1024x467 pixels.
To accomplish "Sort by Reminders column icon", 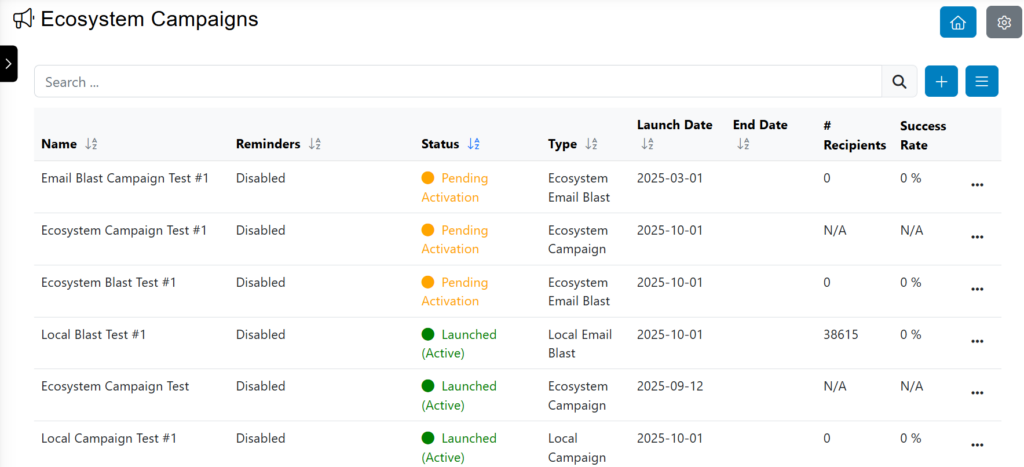I will pos(314,144).
